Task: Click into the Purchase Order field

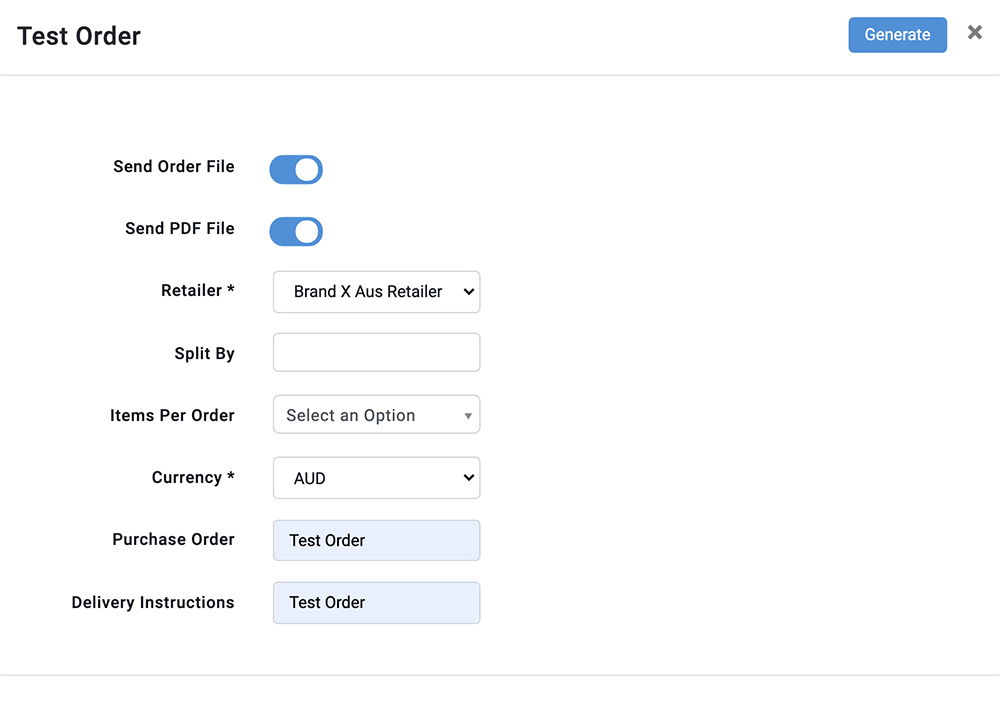Action: click(376, 540)
